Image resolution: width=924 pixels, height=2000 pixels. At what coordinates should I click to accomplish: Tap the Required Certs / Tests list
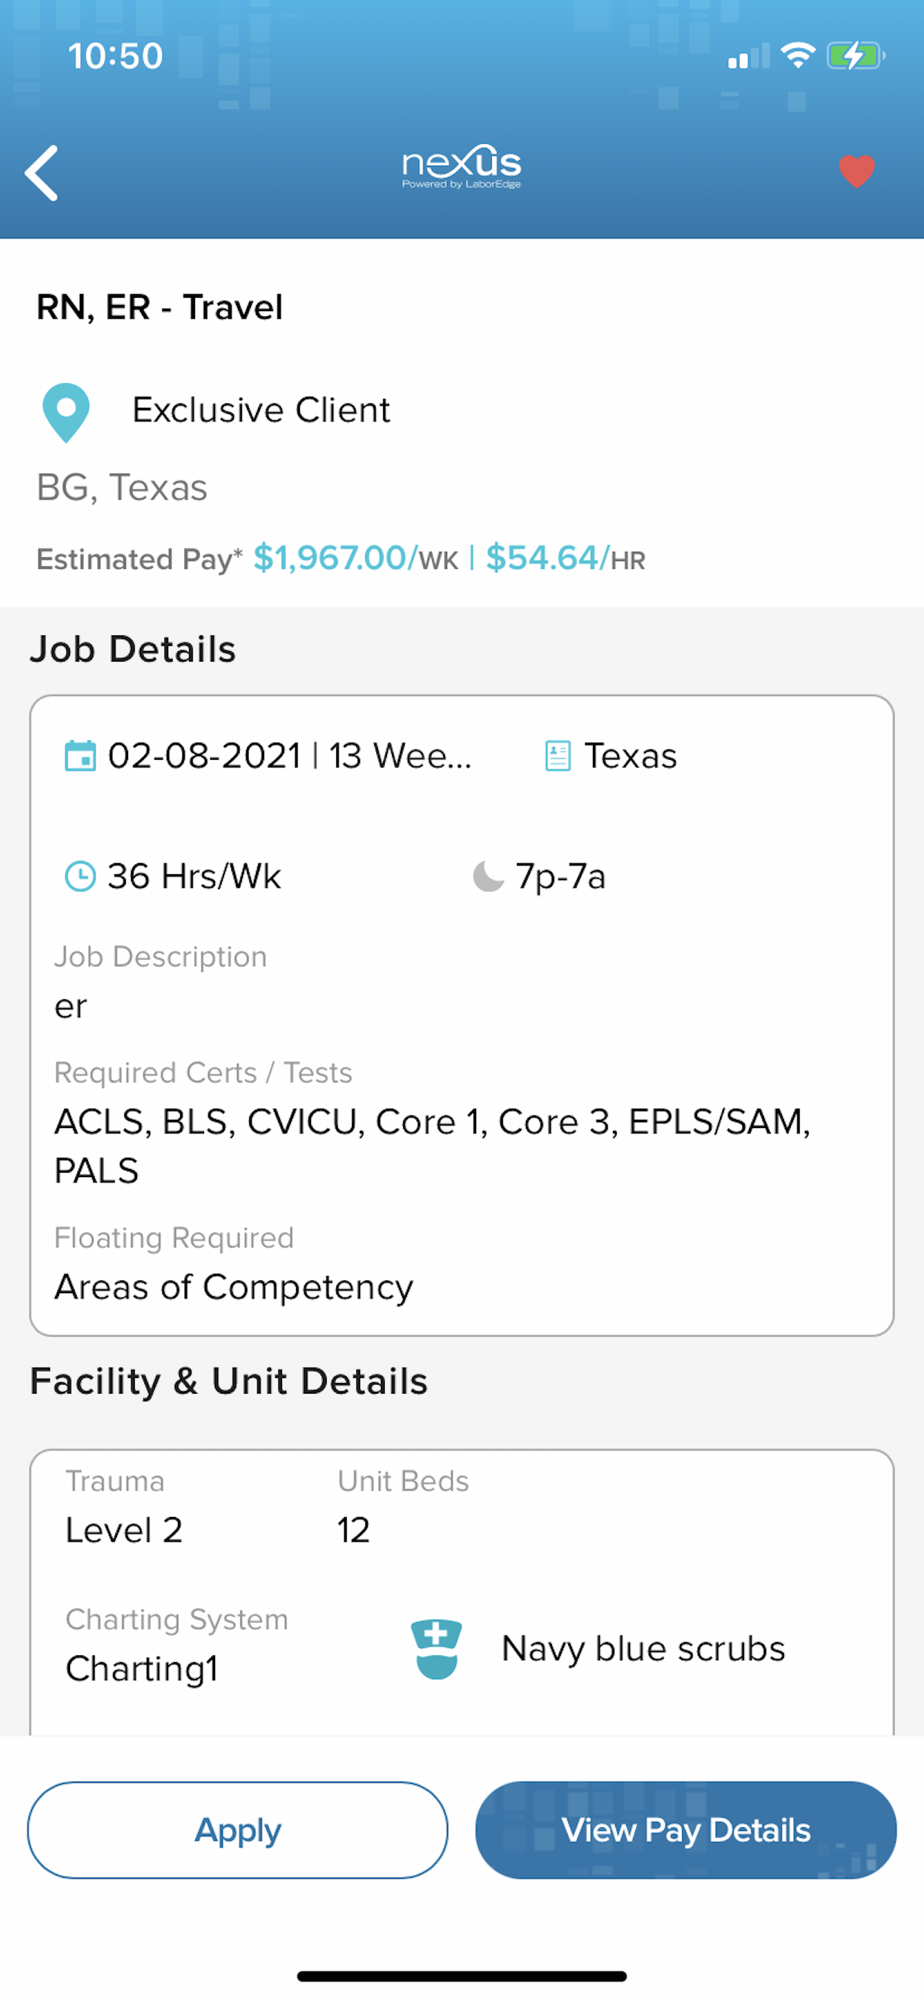pos(432,1146)
